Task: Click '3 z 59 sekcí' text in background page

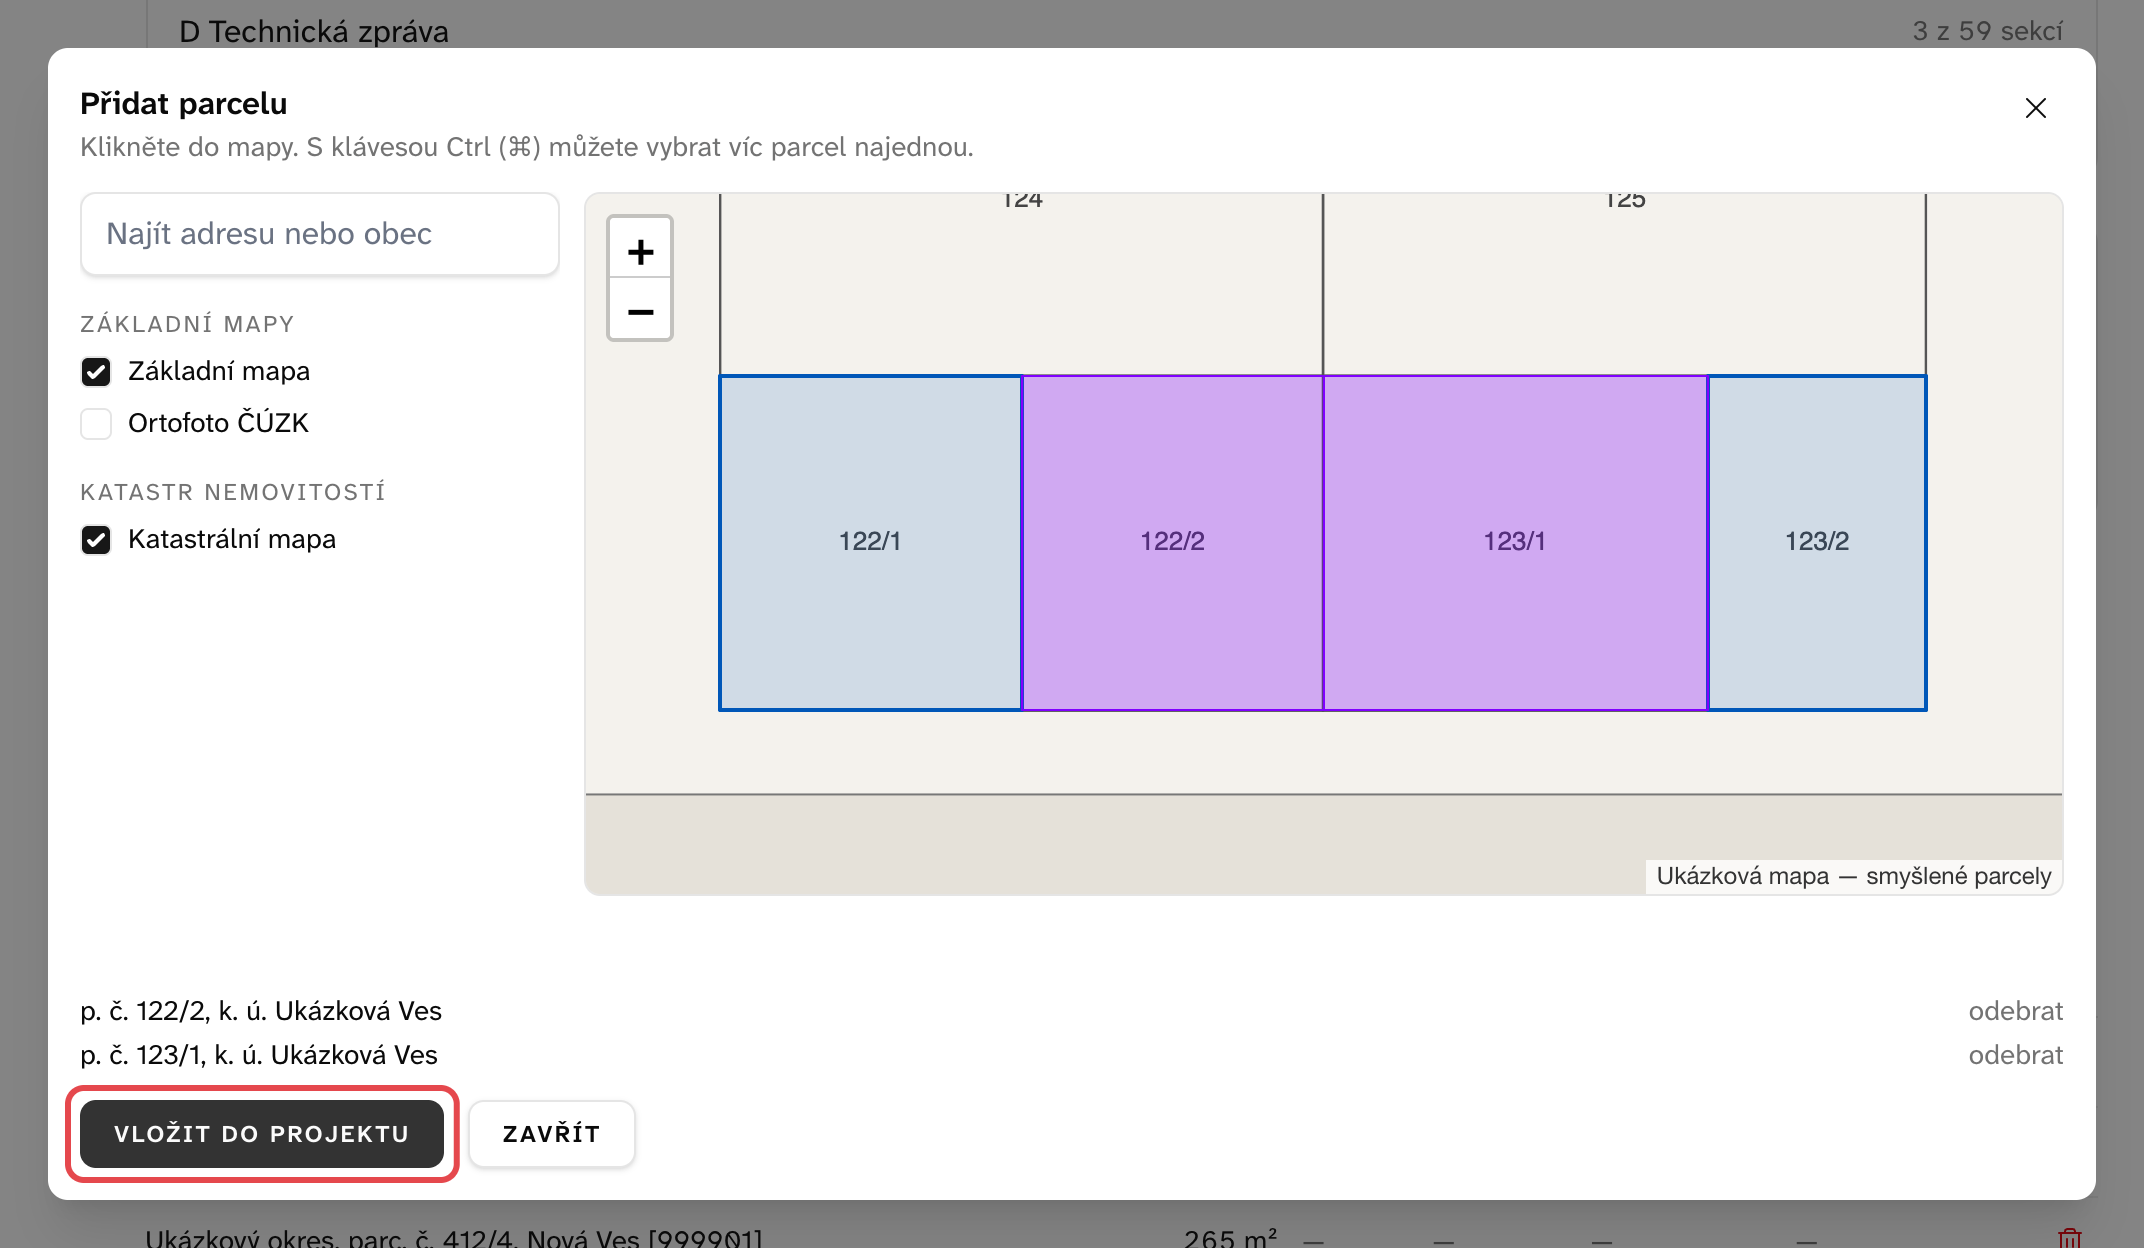Action: point(1988,31)
